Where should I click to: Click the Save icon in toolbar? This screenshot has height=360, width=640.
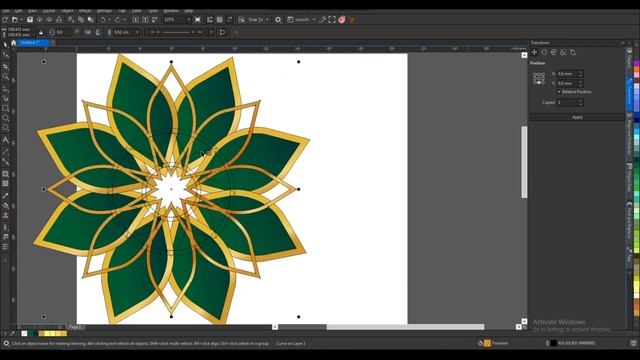[x=30, y=20]
